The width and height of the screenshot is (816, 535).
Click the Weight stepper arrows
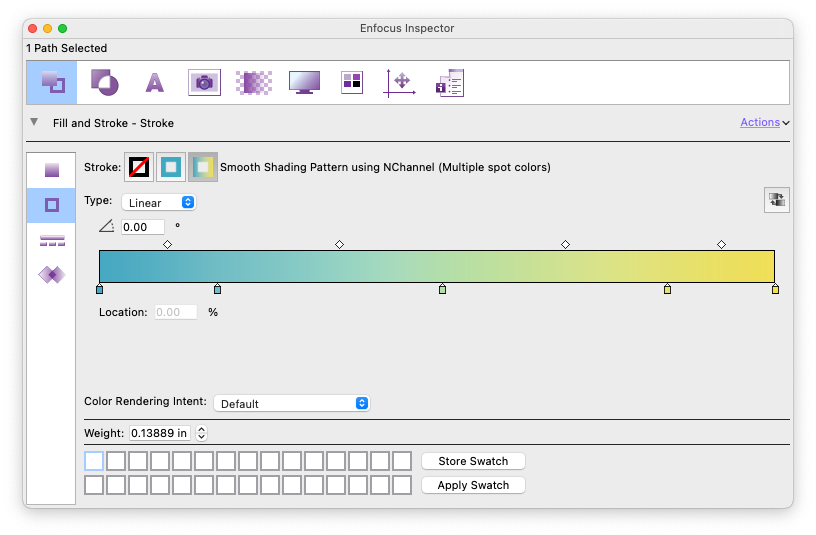(x=201, y=433)
